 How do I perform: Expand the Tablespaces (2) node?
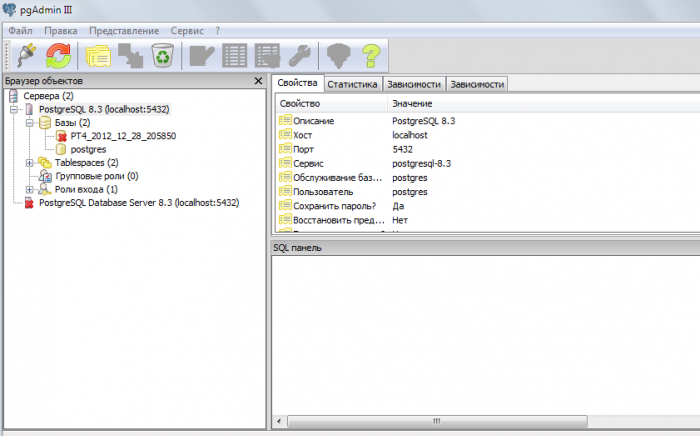click(29, 163)
